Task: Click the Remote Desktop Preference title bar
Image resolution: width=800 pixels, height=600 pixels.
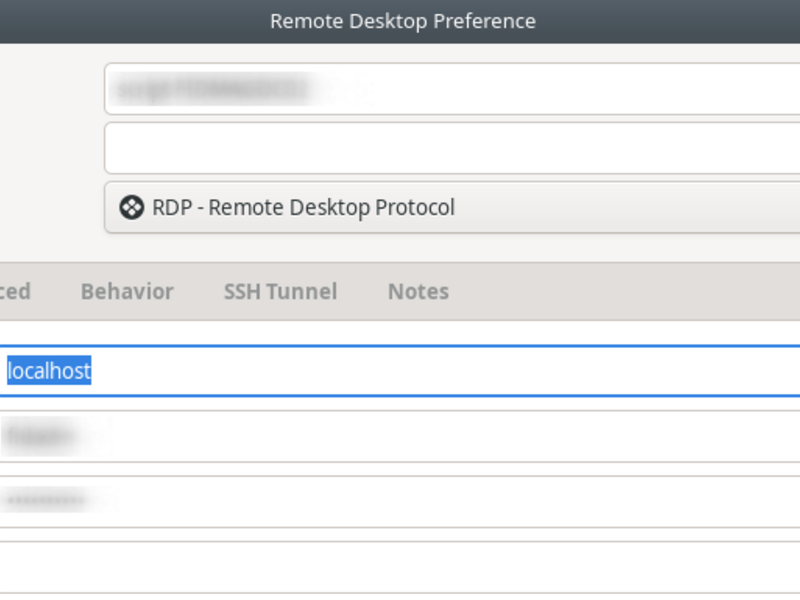Action: pos(400,21)
